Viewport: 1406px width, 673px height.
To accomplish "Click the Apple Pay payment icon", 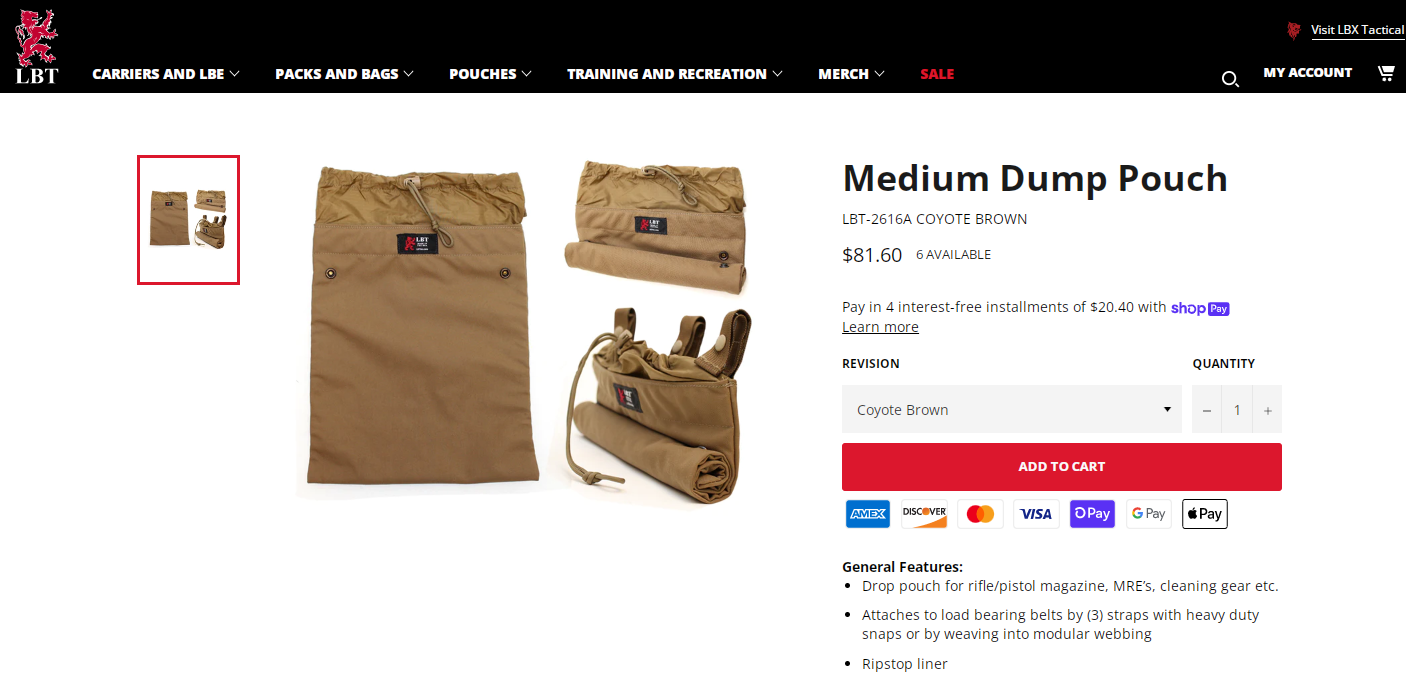I will click(x=1204, y=514).
